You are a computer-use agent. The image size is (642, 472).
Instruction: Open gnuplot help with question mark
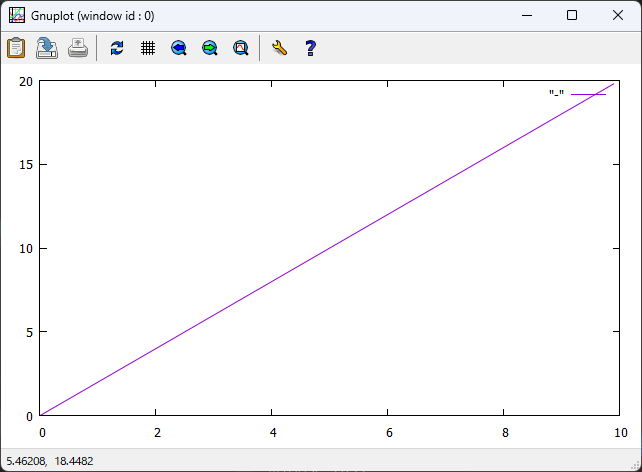click(x=310, y=47)
